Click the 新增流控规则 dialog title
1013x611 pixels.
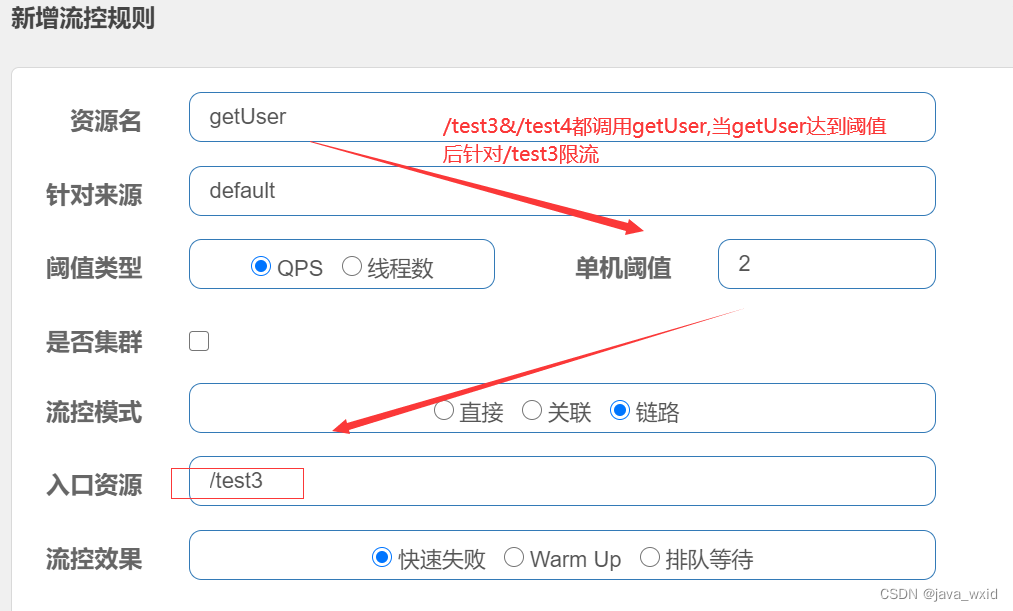pyautogui.click(x=83, y=18)
